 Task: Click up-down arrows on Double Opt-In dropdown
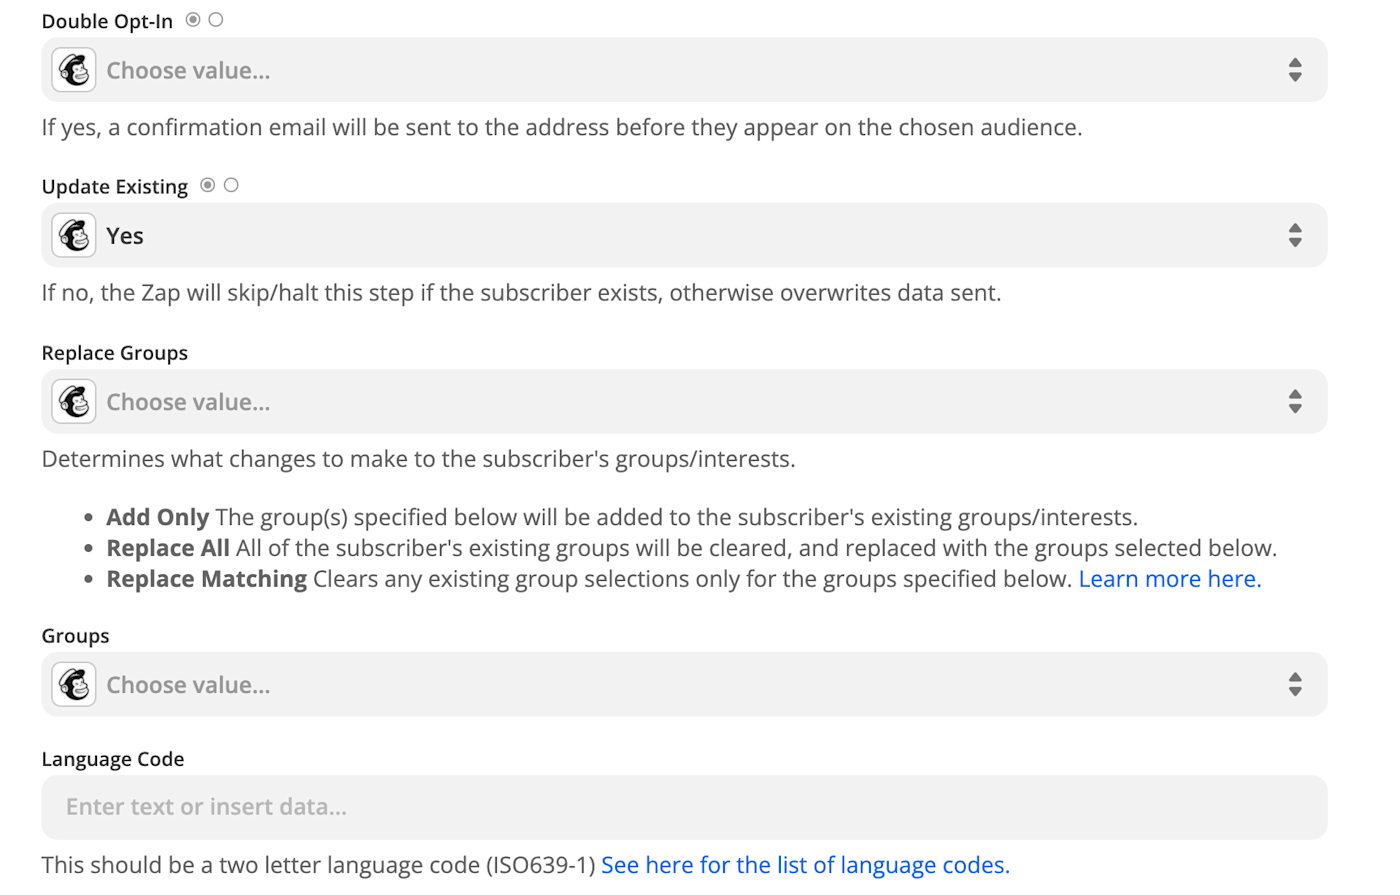click(1295, 70)
